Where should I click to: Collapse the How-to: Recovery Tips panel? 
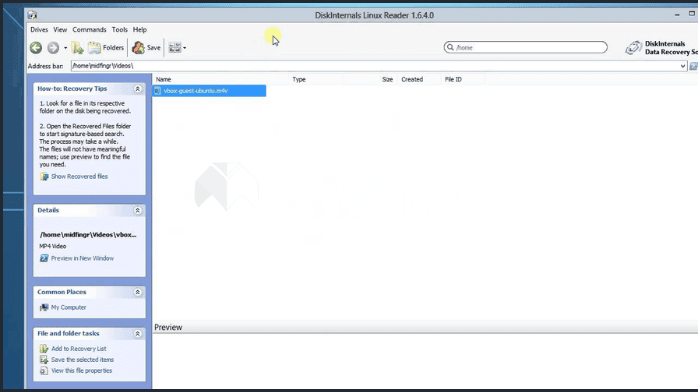point(138,89)
